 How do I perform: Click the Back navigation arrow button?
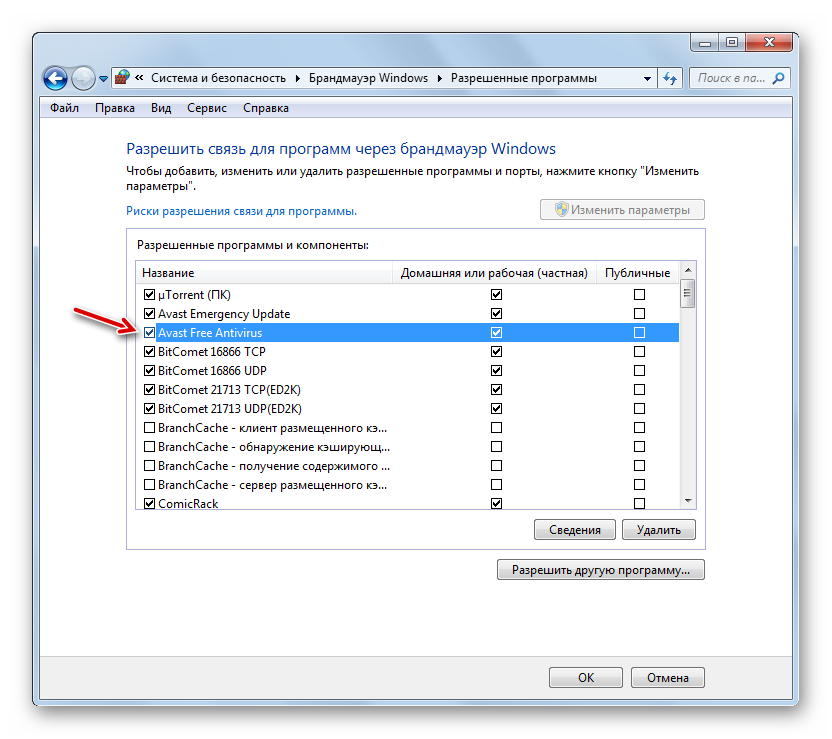tap(55, 78)
